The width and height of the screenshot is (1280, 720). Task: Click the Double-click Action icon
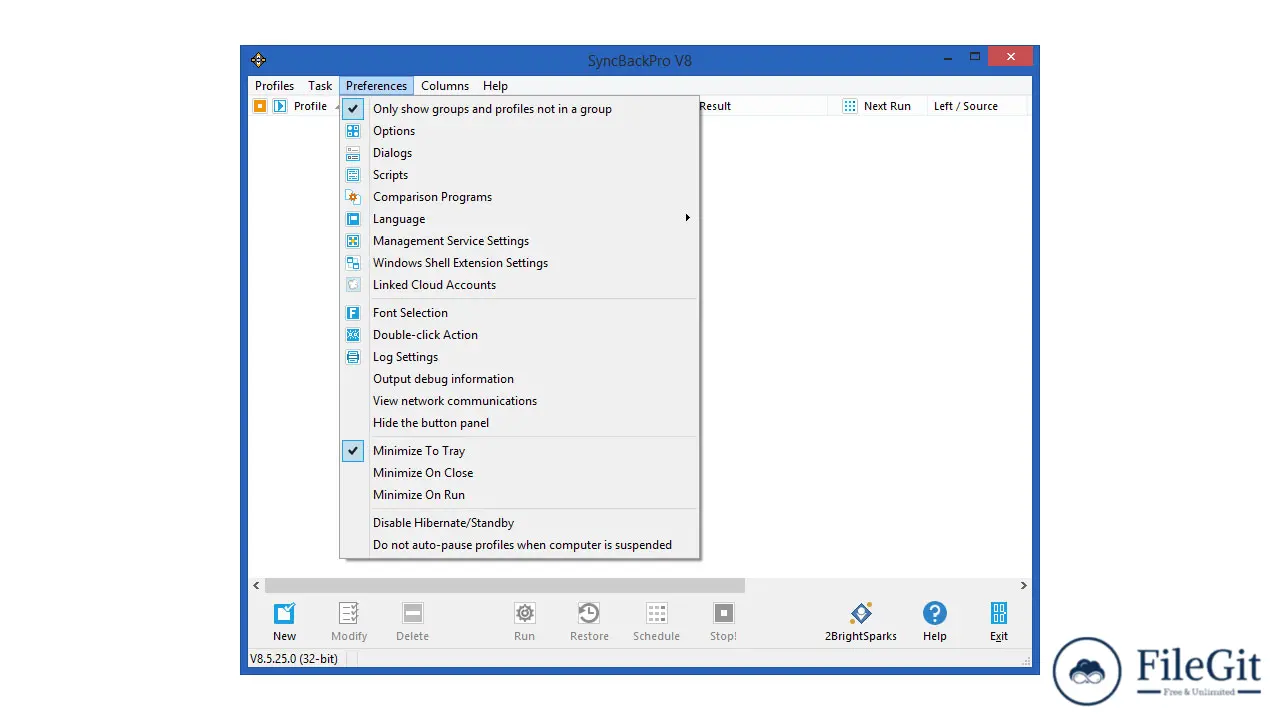tap(353, 335)
